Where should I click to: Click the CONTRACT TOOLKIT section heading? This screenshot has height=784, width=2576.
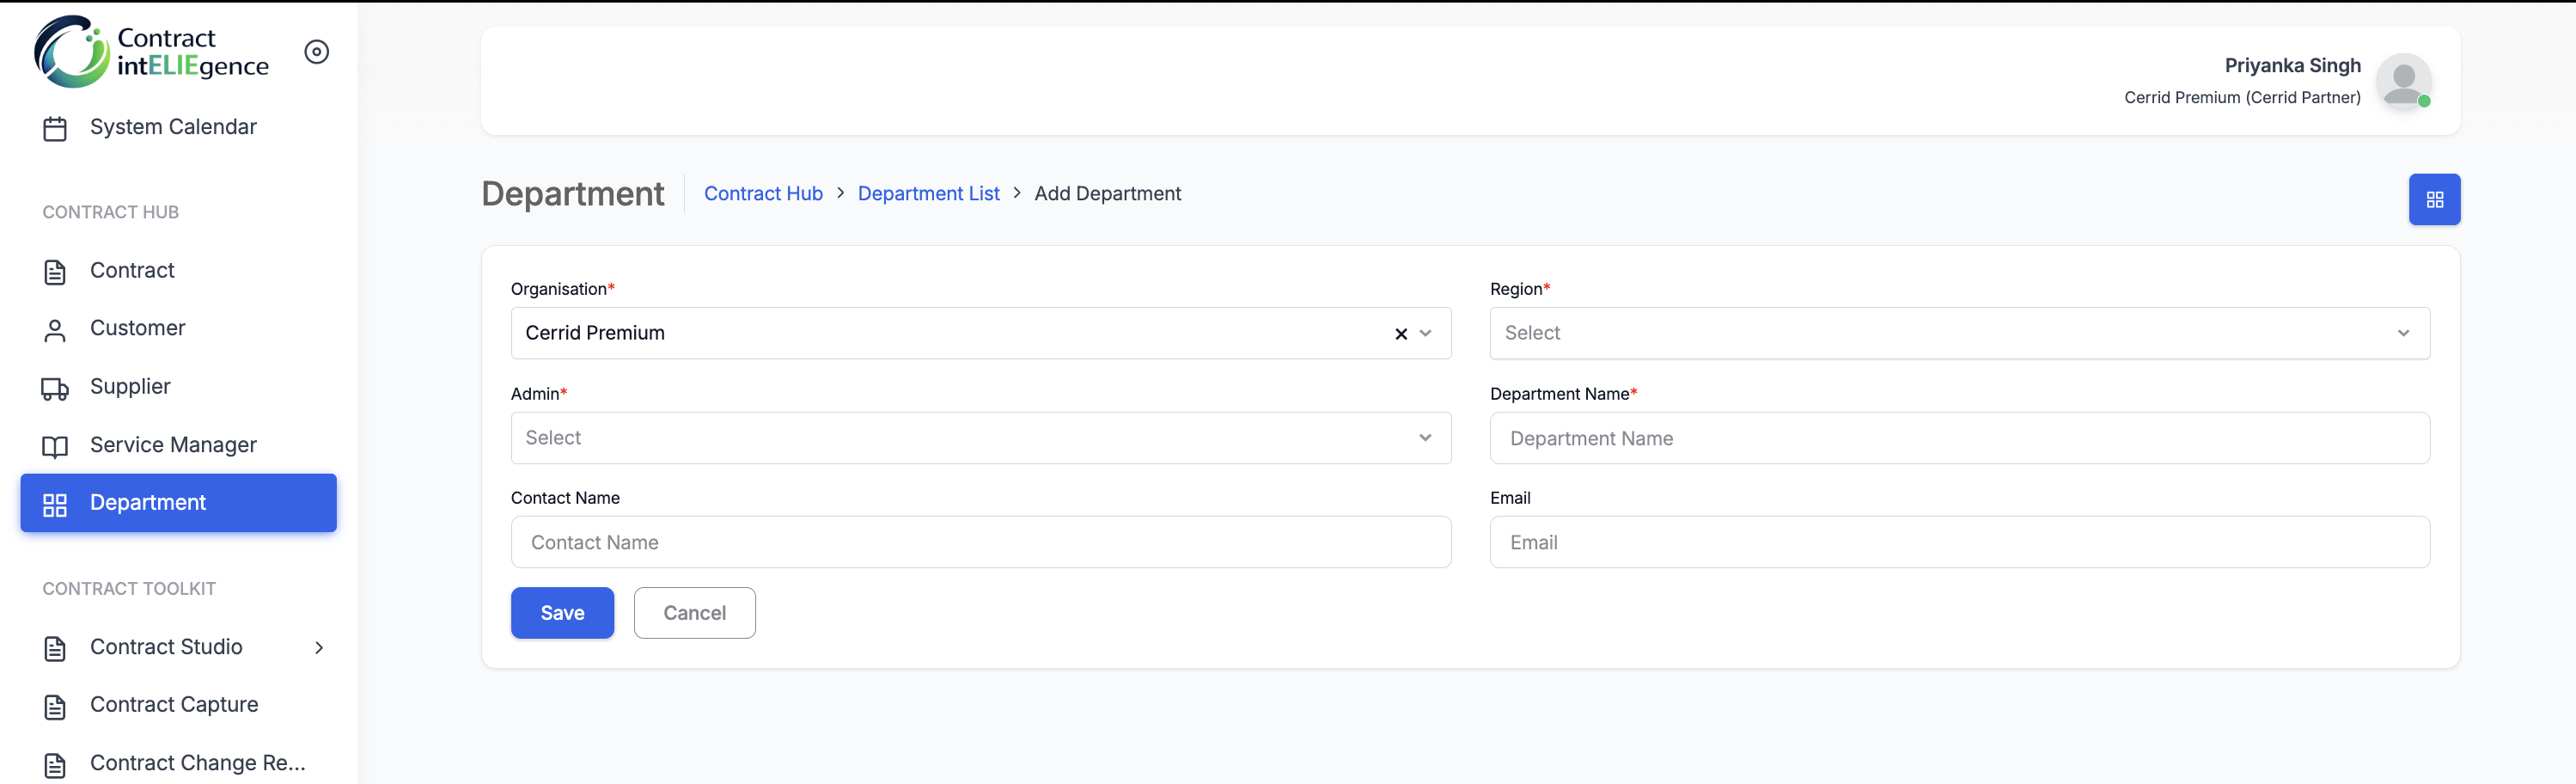129,589
